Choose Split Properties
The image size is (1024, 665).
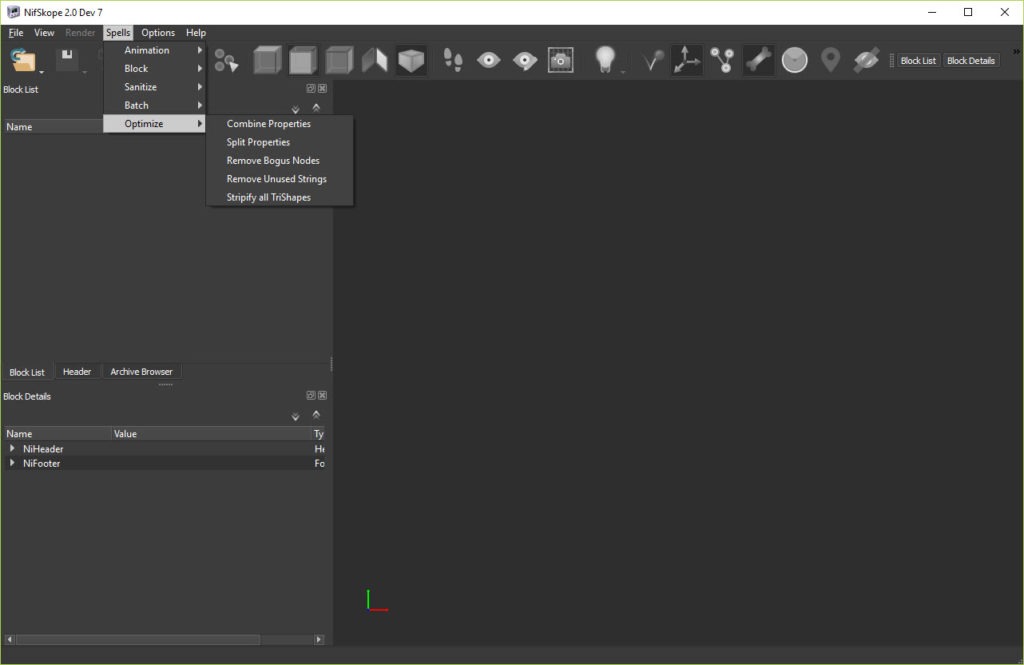[x=280, y=142]
